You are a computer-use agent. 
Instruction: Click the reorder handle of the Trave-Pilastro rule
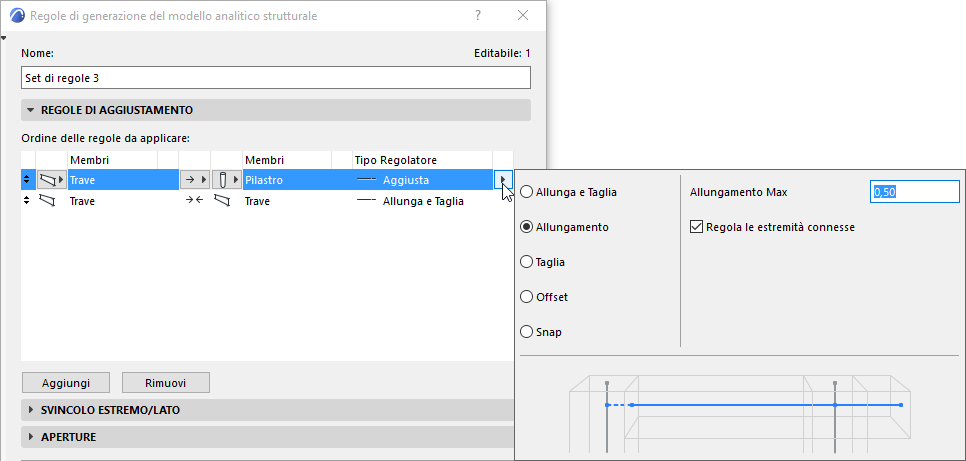tap(26, 180)
